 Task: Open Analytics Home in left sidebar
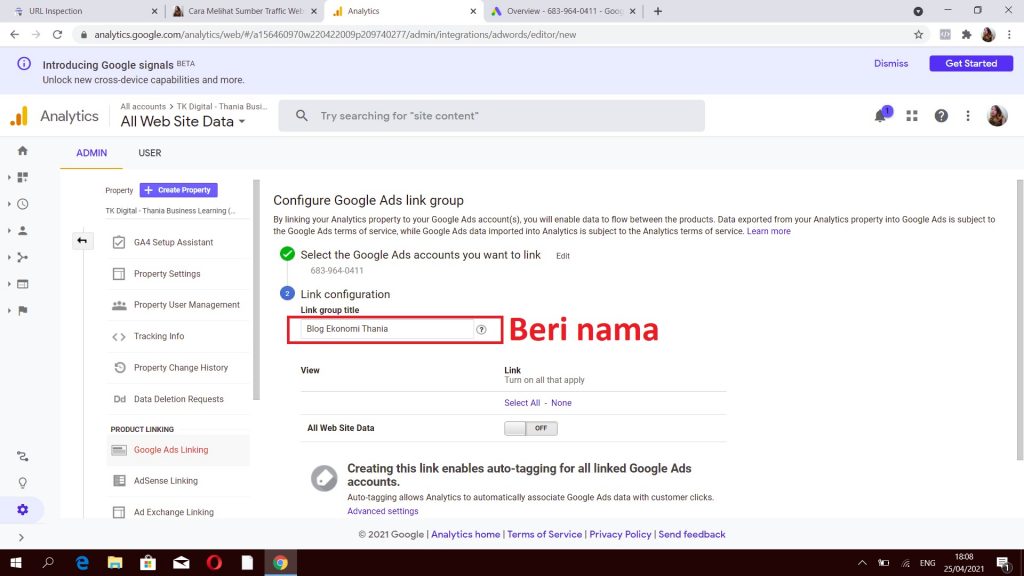pos(23,151)
